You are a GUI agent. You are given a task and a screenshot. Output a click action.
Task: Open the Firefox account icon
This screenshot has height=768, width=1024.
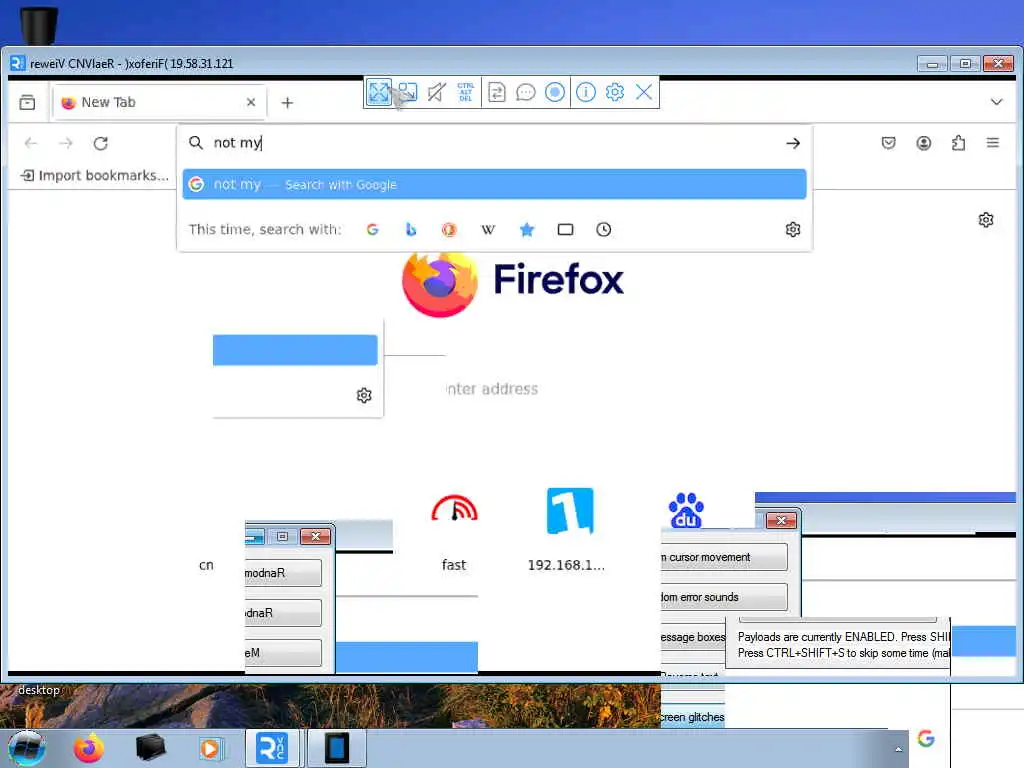[x=923, y=143]
